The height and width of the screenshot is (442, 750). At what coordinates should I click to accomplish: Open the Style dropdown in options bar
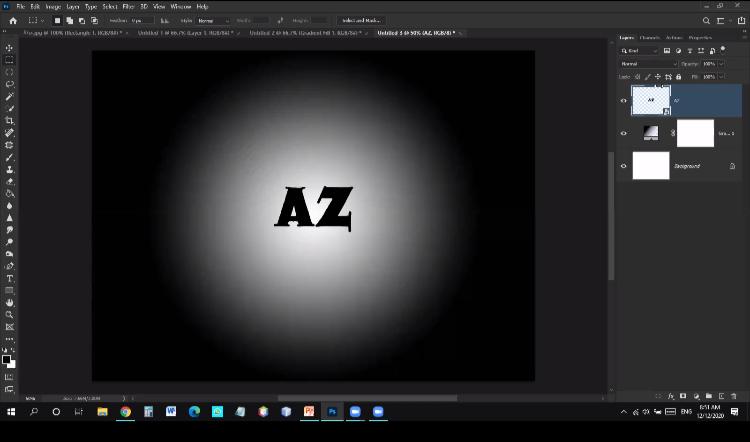click(x=212, y=20)
